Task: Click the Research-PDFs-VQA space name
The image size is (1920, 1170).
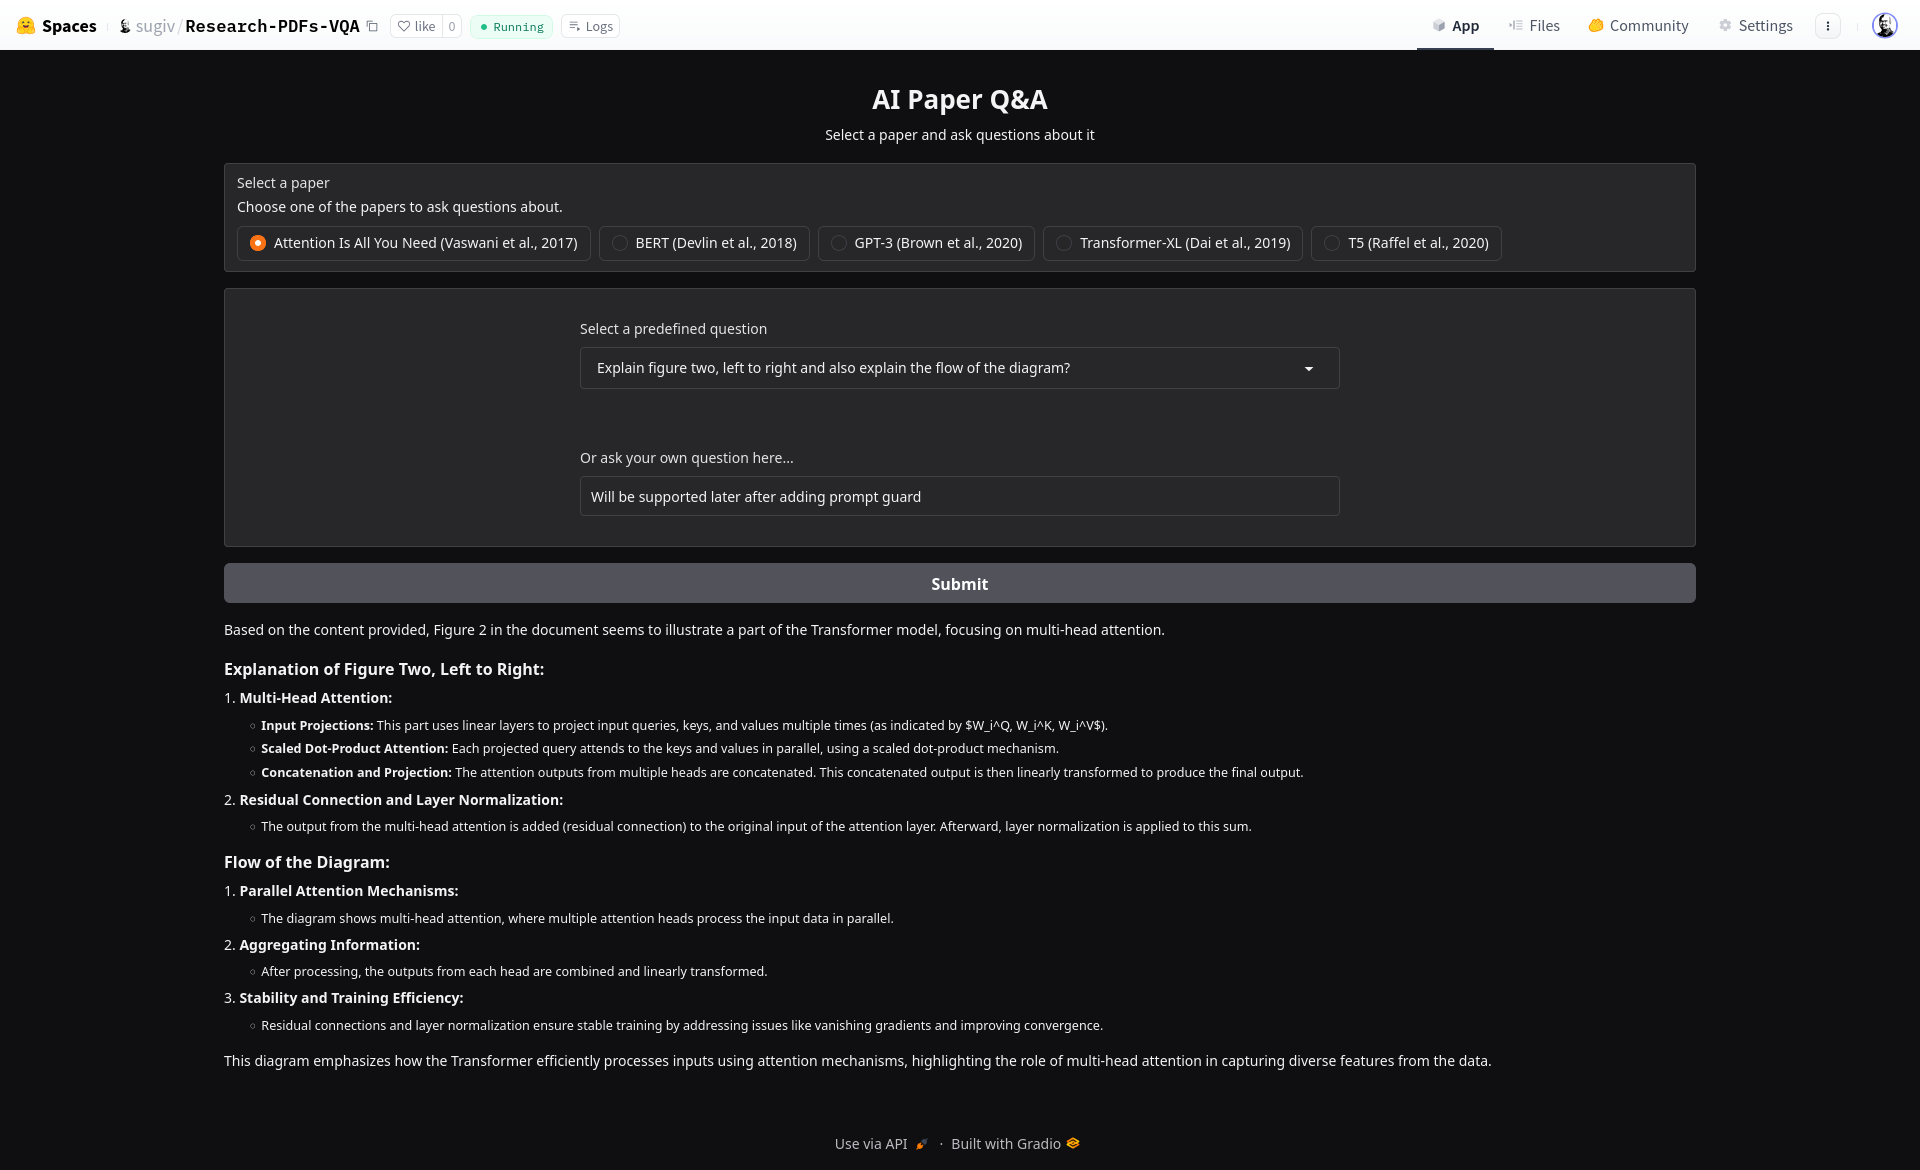Action: pos(272,26)
